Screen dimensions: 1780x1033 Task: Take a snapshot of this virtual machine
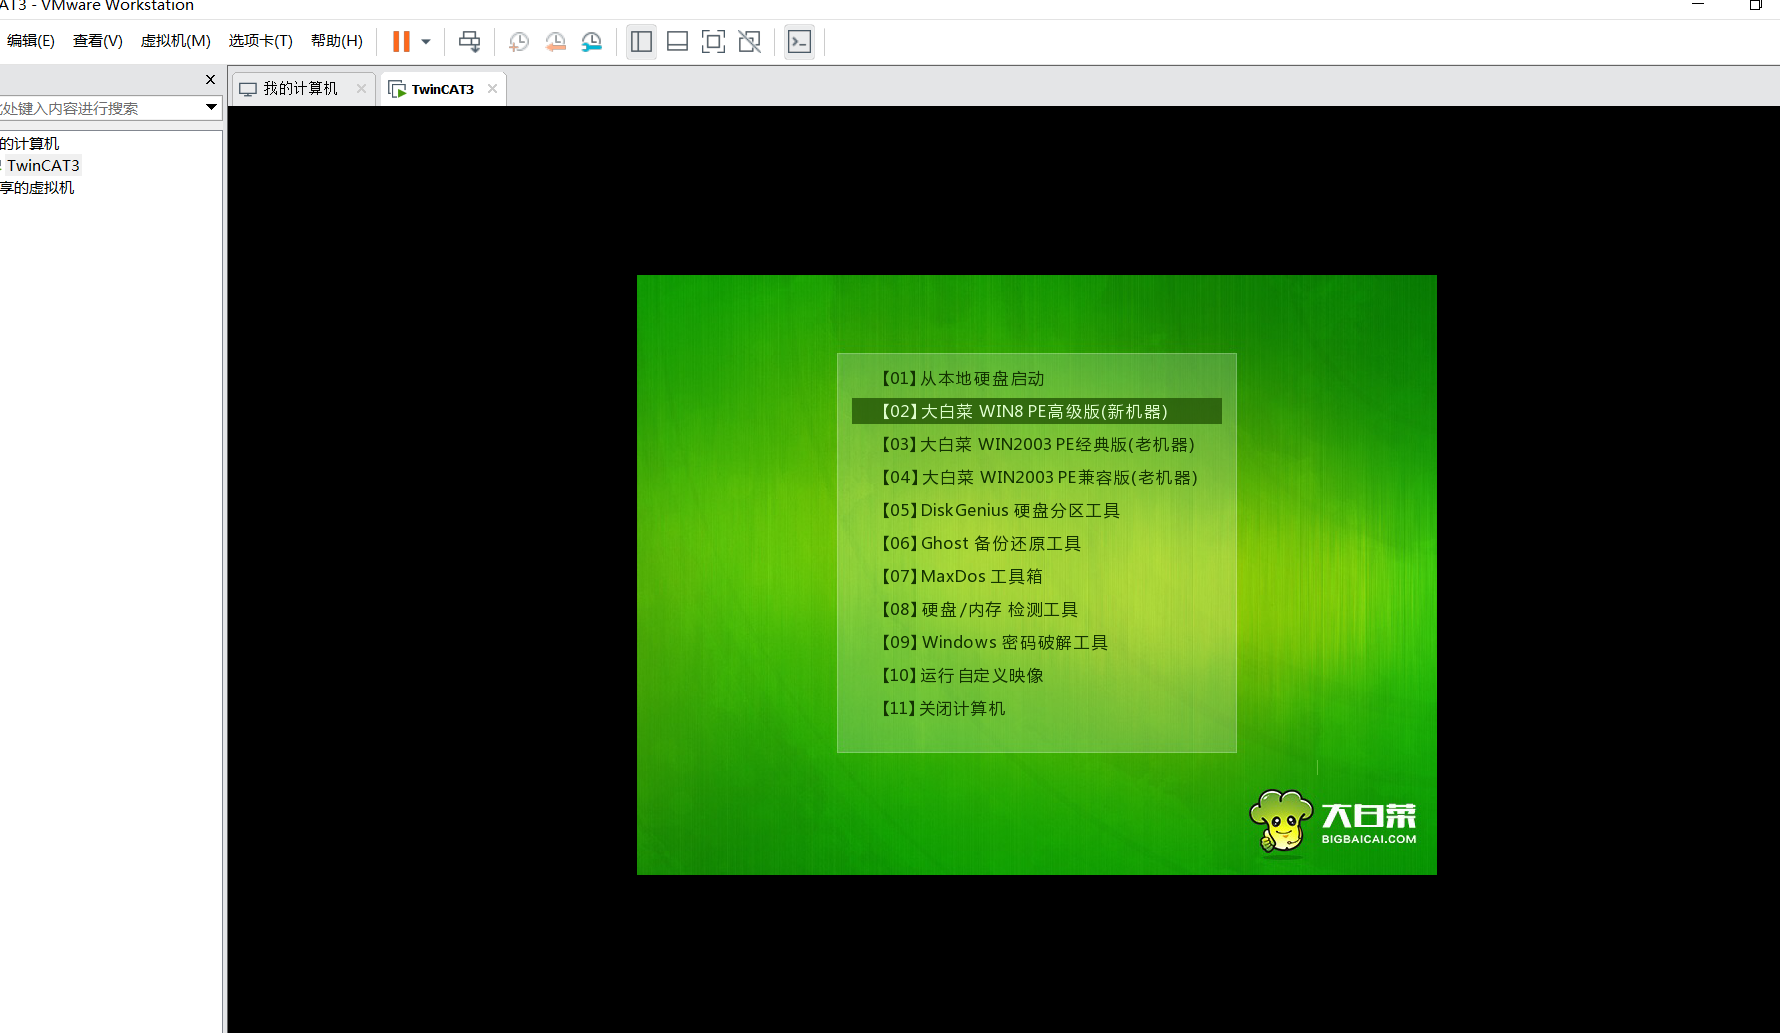tap(518, 41)
